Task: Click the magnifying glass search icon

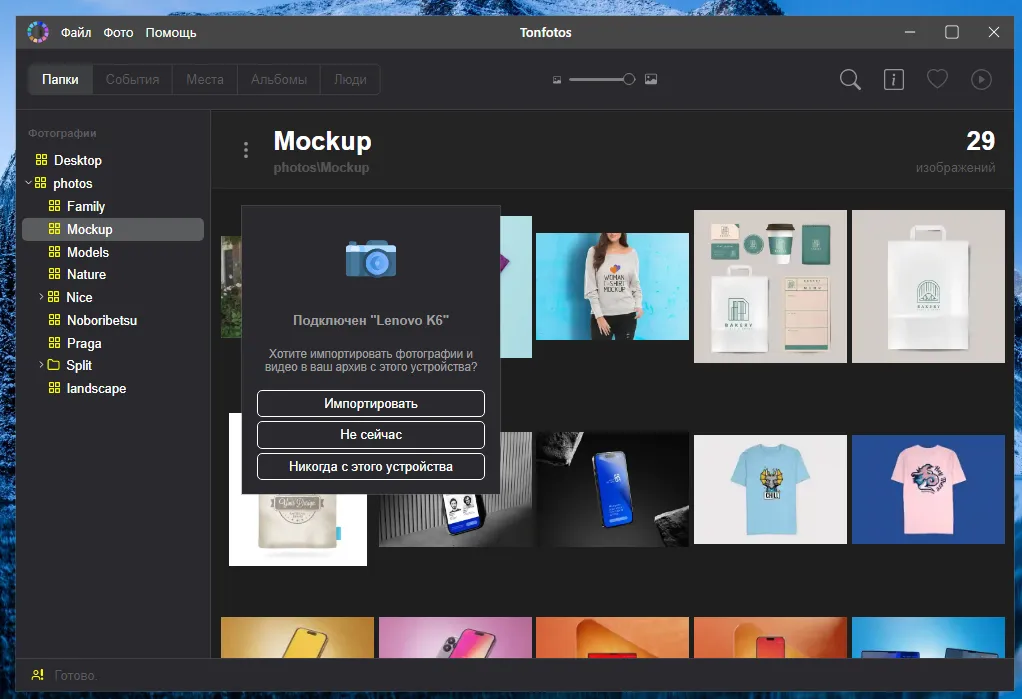Action: pos(850,80)
